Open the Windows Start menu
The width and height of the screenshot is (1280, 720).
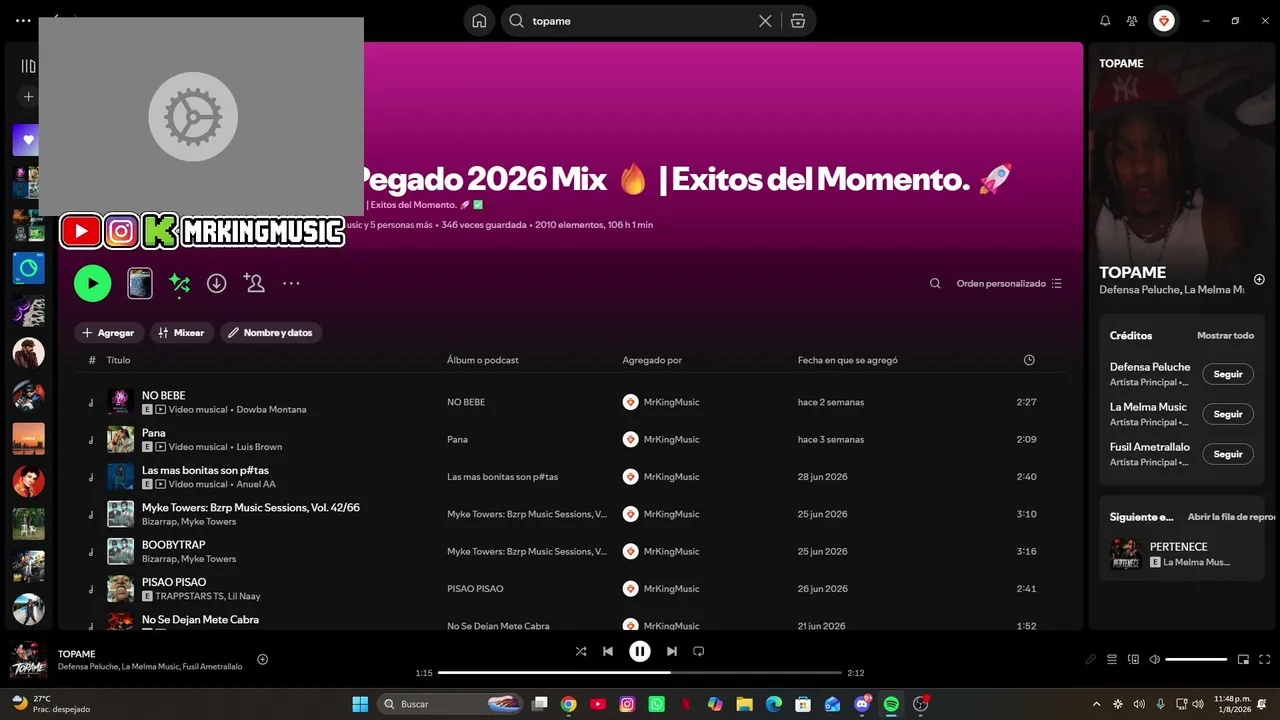360,704
